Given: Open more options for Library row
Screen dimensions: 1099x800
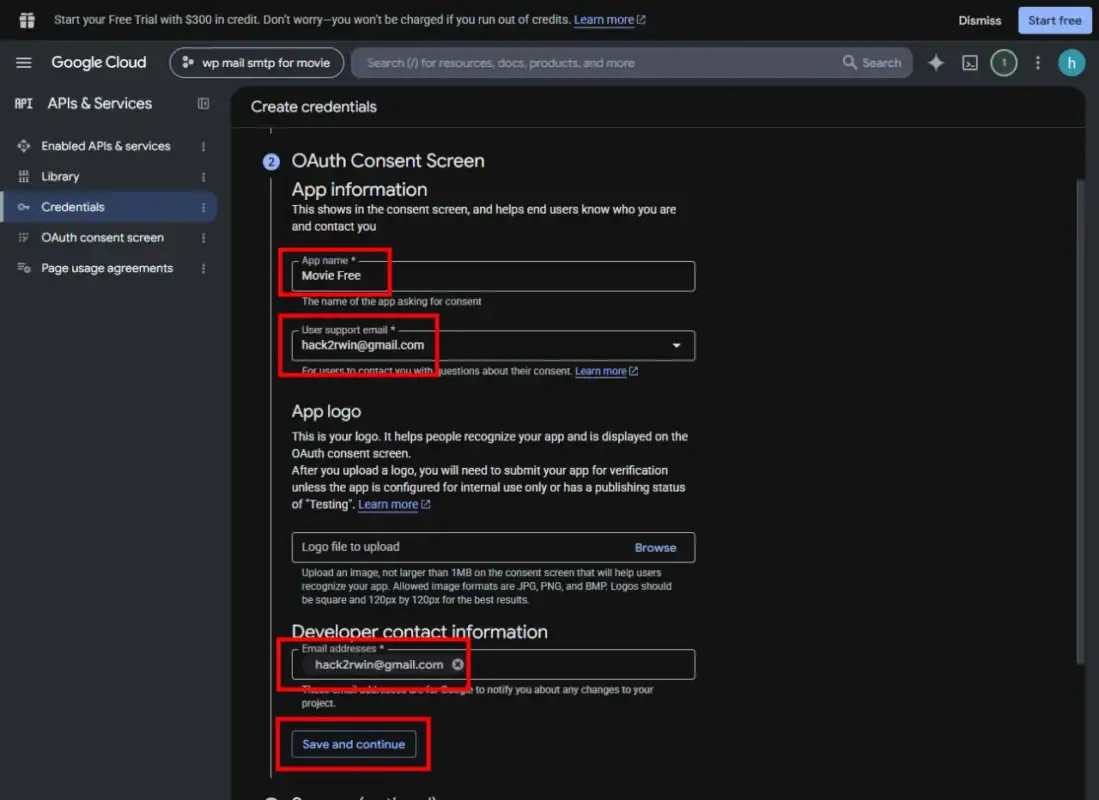Looking at the screenshot, I should click(x=203, y=177).
